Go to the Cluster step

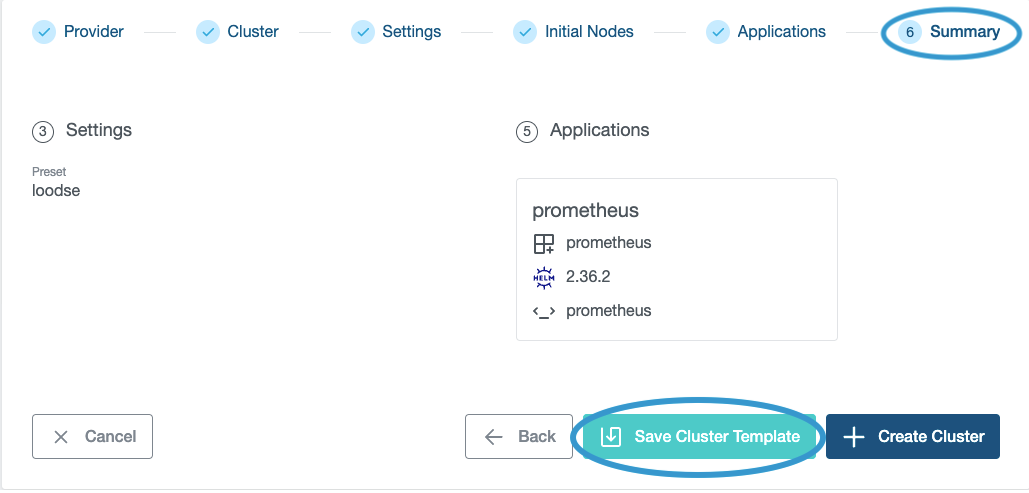pyautogui.click(x=253, y=32)
